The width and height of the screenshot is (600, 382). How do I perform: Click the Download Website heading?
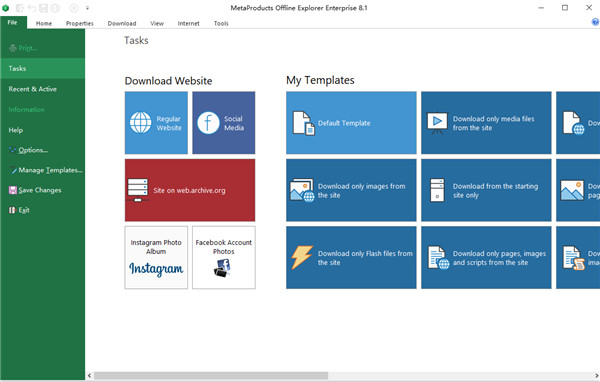[x=168, y=81]
